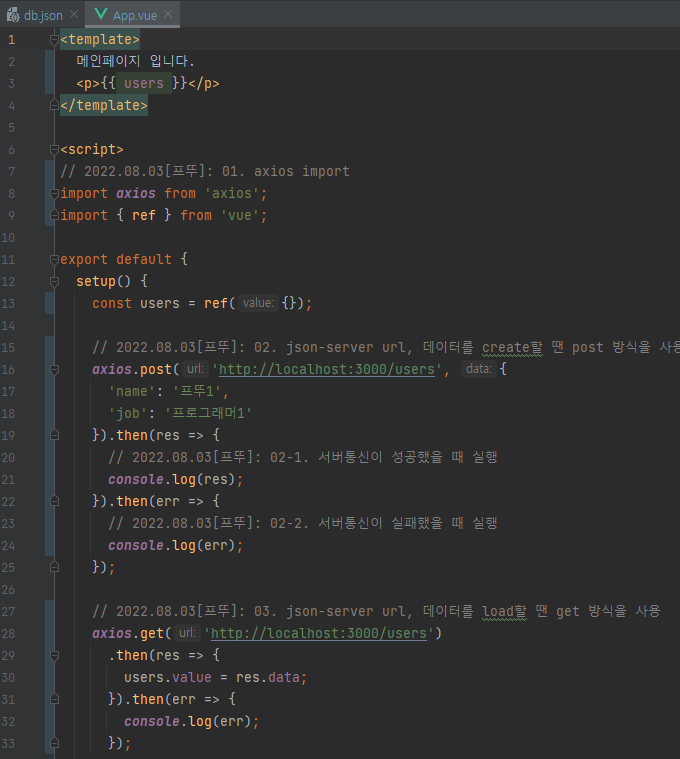
Task: Open the localhost:3000/users link in axios.get
Action: pos(319,633)
